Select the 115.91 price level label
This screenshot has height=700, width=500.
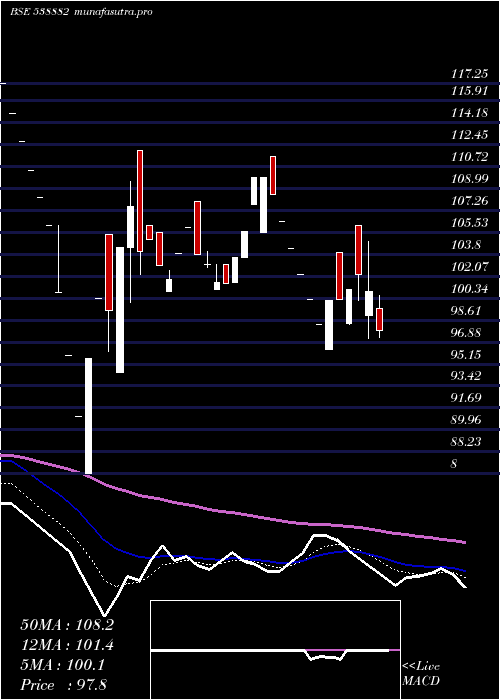[469, 92]
